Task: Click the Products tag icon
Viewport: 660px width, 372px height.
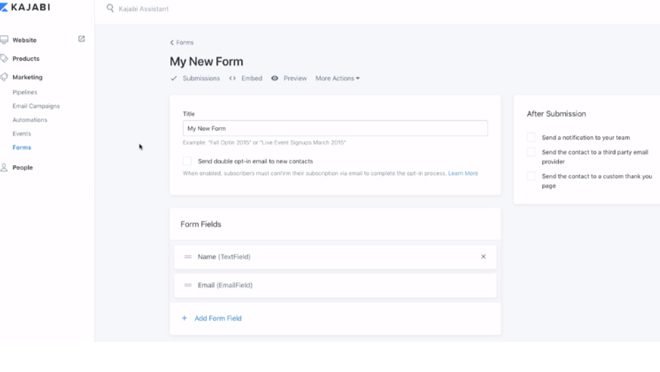Action: tap(4, 58)
